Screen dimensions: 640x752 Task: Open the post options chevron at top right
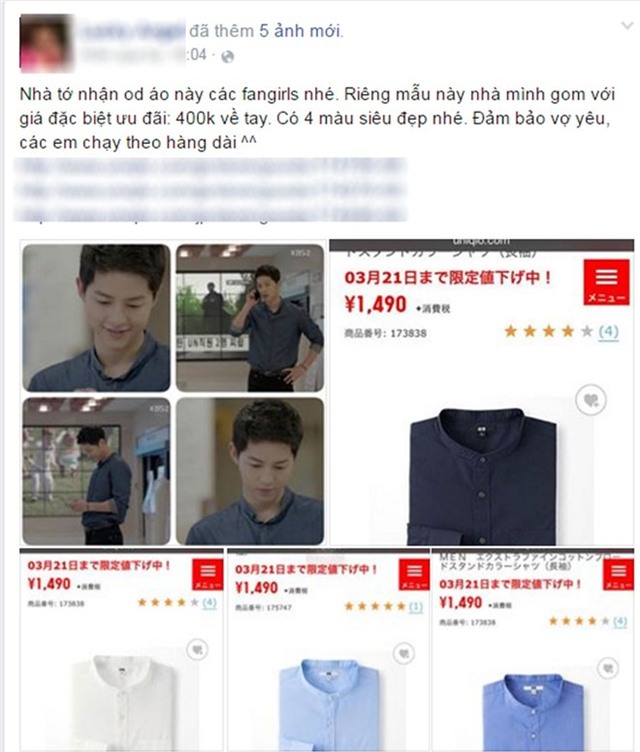click(627, 25)
